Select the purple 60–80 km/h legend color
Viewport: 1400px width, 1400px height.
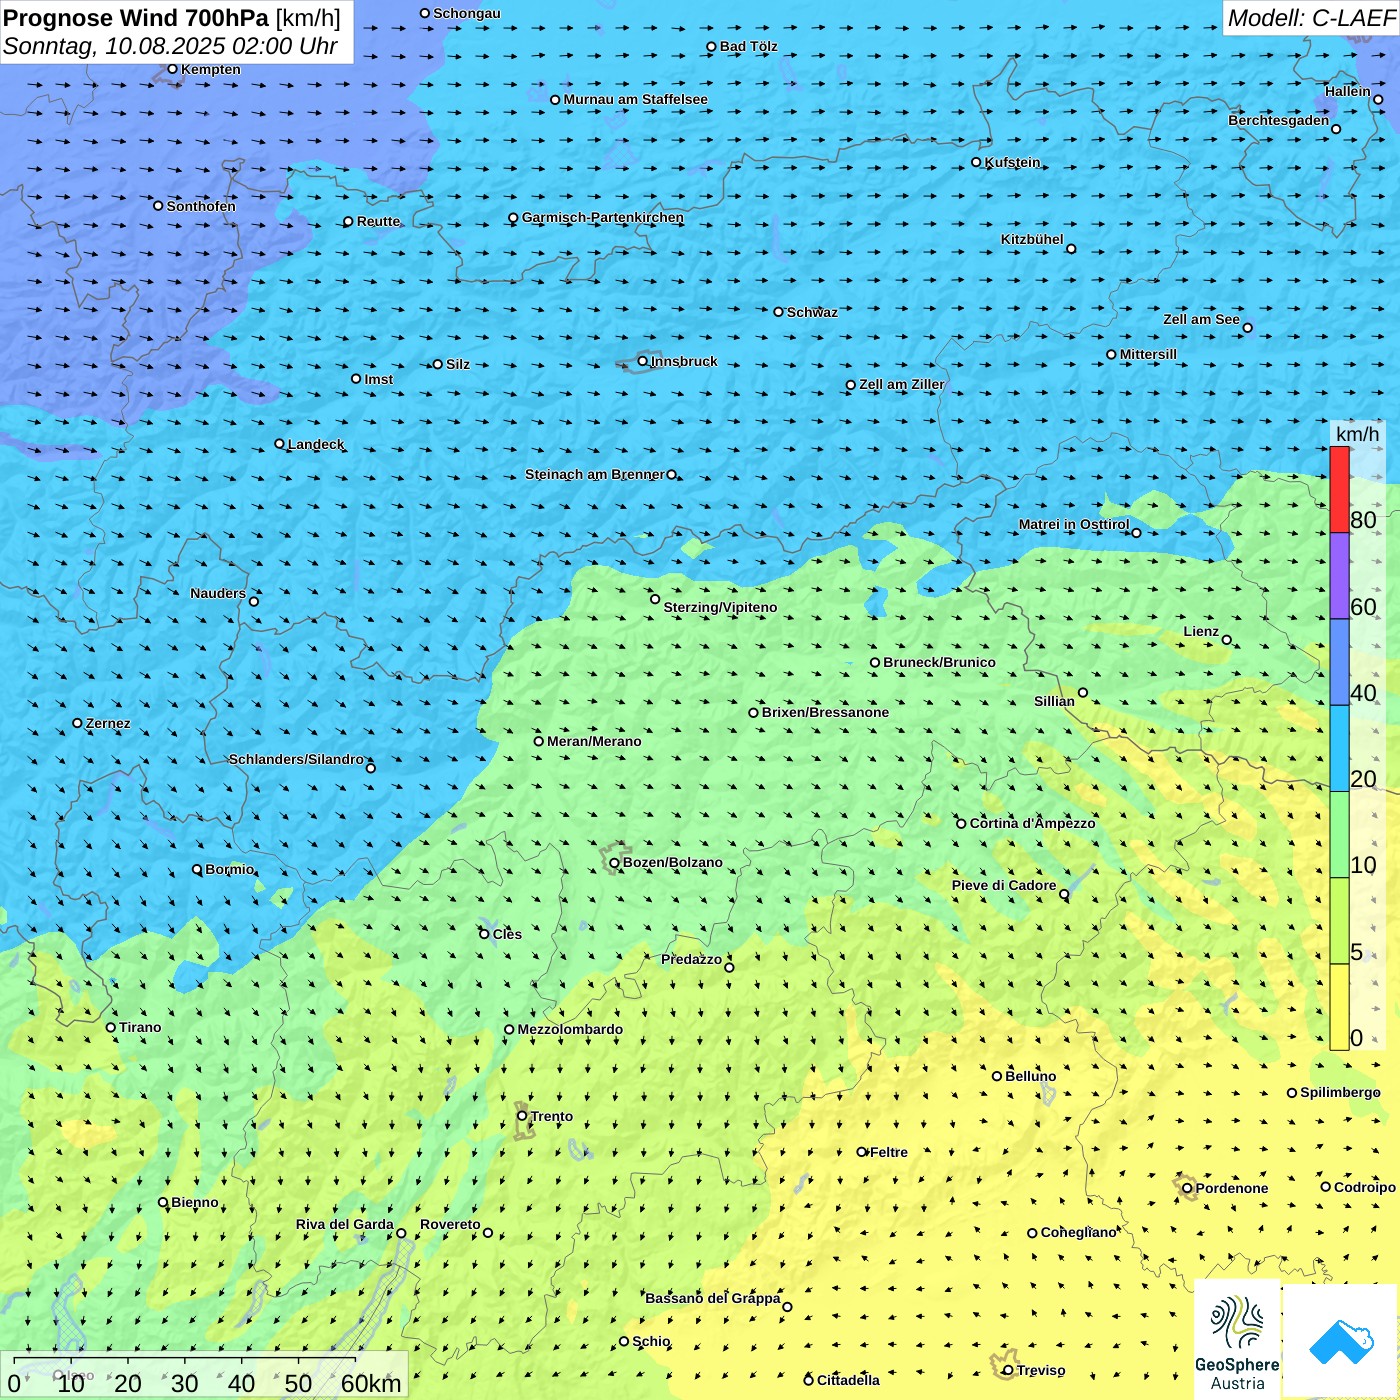[1339, 576]
